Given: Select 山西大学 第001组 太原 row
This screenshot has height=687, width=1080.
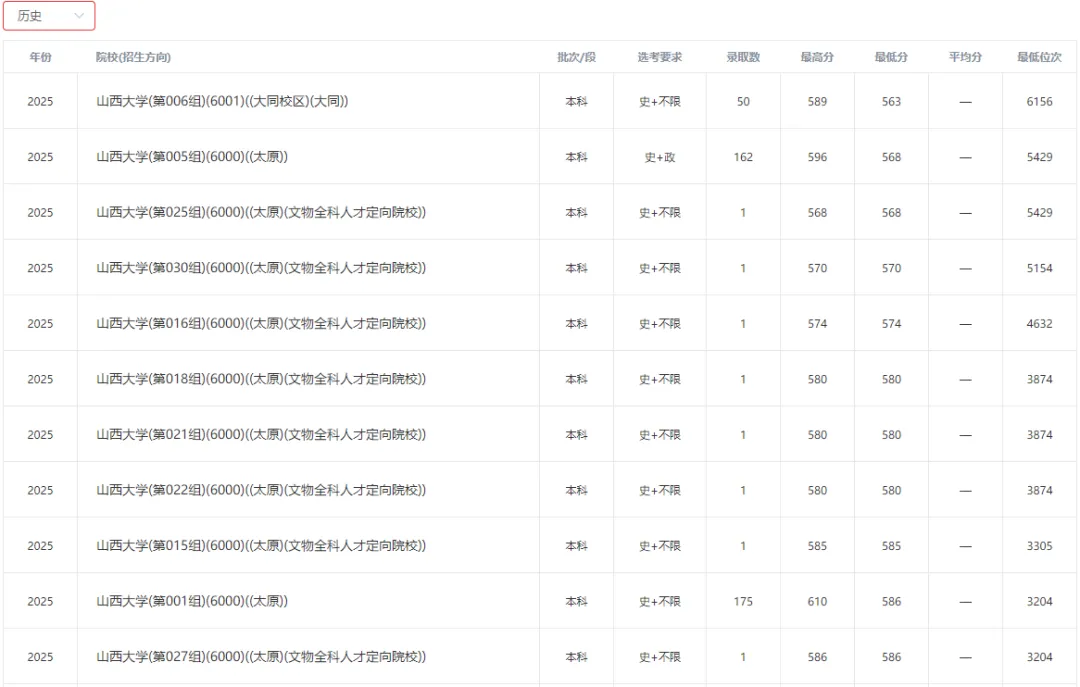Looking at the screenshot, I should pyautogui.click(x=540, y=602).
